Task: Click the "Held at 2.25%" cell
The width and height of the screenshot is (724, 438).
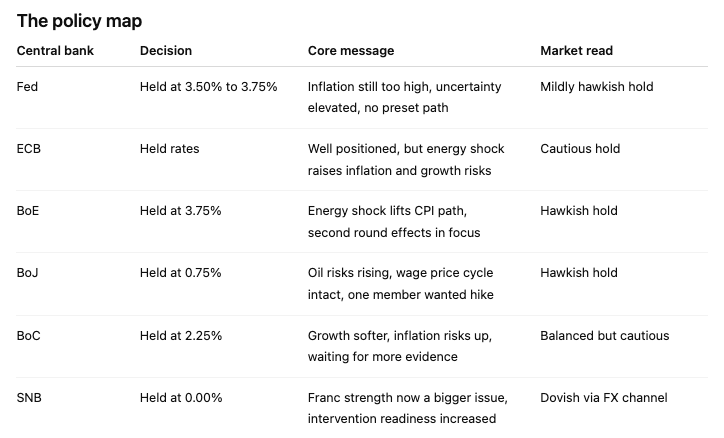Action: tap(181, 335)
